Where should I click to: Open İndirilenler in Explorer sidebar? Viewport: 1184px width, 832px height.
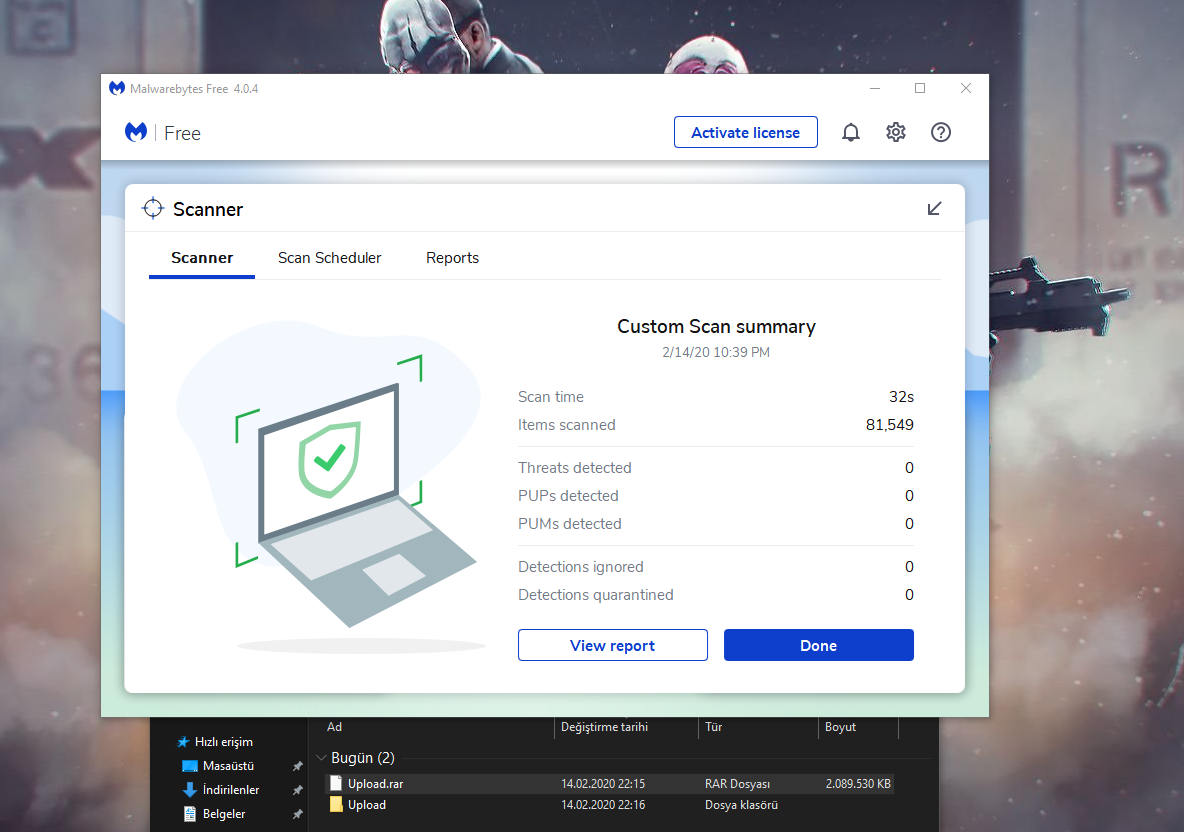[230, 790]
